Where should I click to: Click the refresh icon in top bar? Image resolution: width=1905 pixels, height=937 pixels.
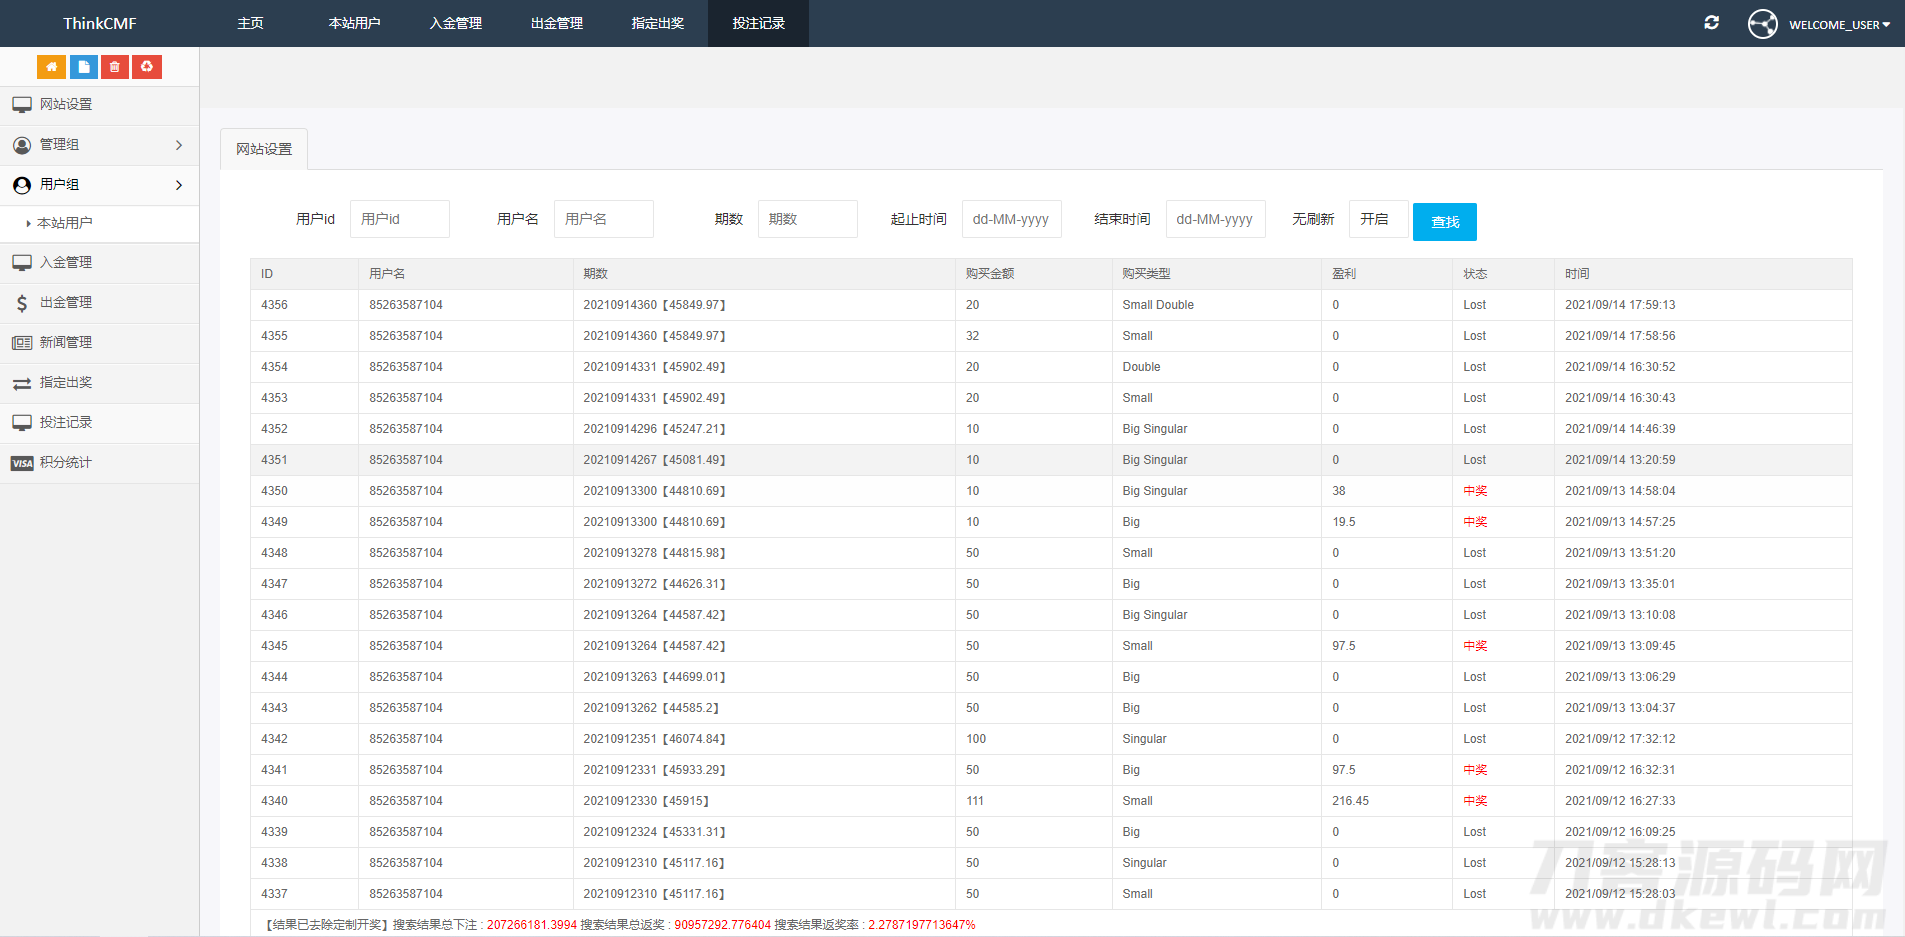click(x=1711, y=23)
